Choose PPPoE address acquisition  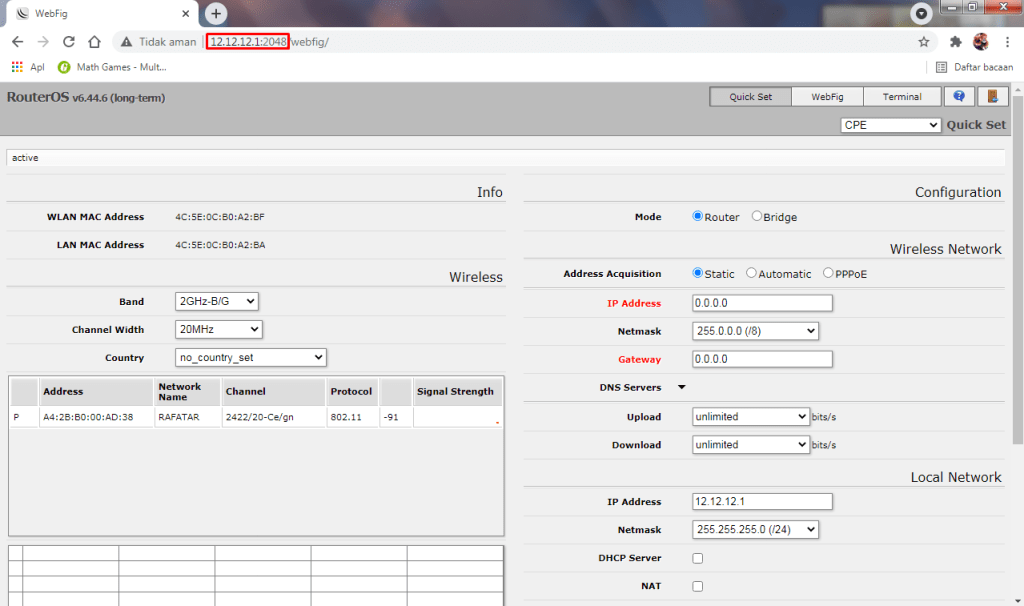pos(828,274)
